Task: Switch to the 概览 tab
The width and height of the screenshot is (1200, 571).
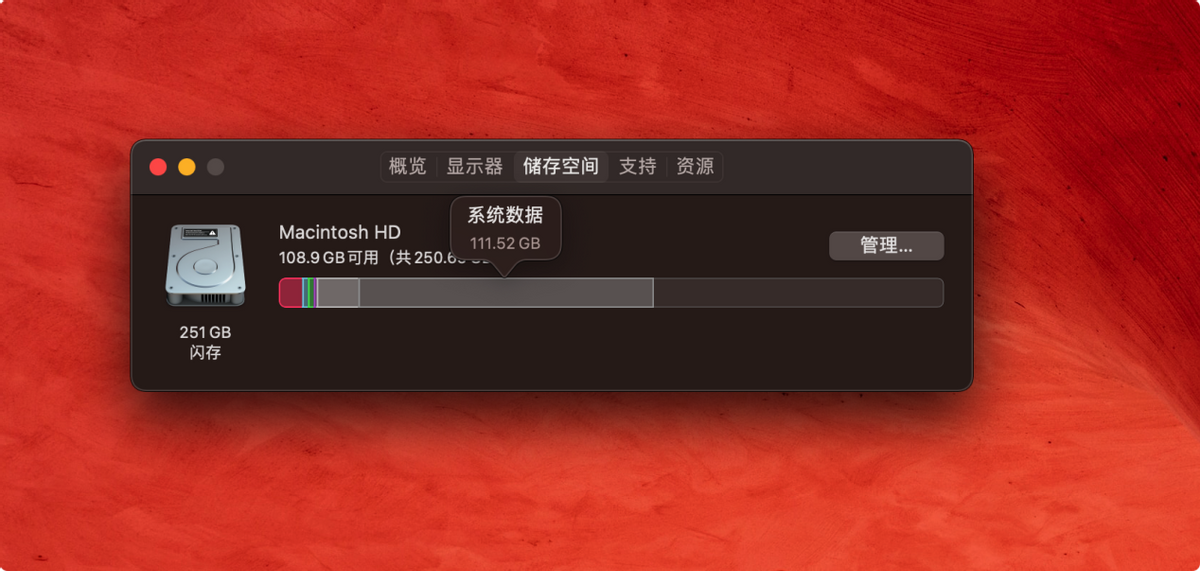Action: click(407, 166)
